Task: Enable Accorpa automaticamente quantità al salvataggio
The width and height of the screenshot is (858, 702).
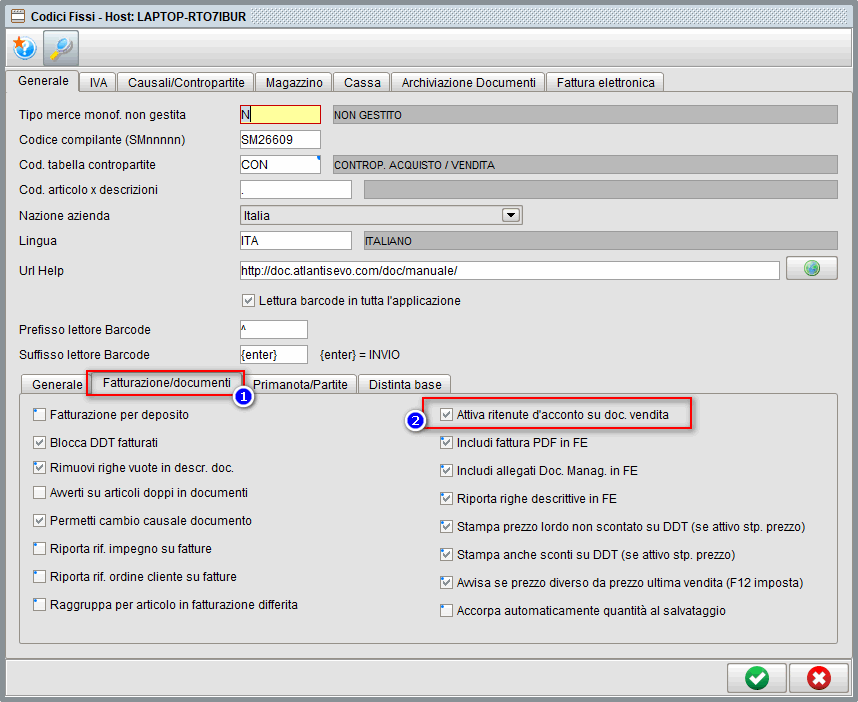Action: click(x=447, y=610)
